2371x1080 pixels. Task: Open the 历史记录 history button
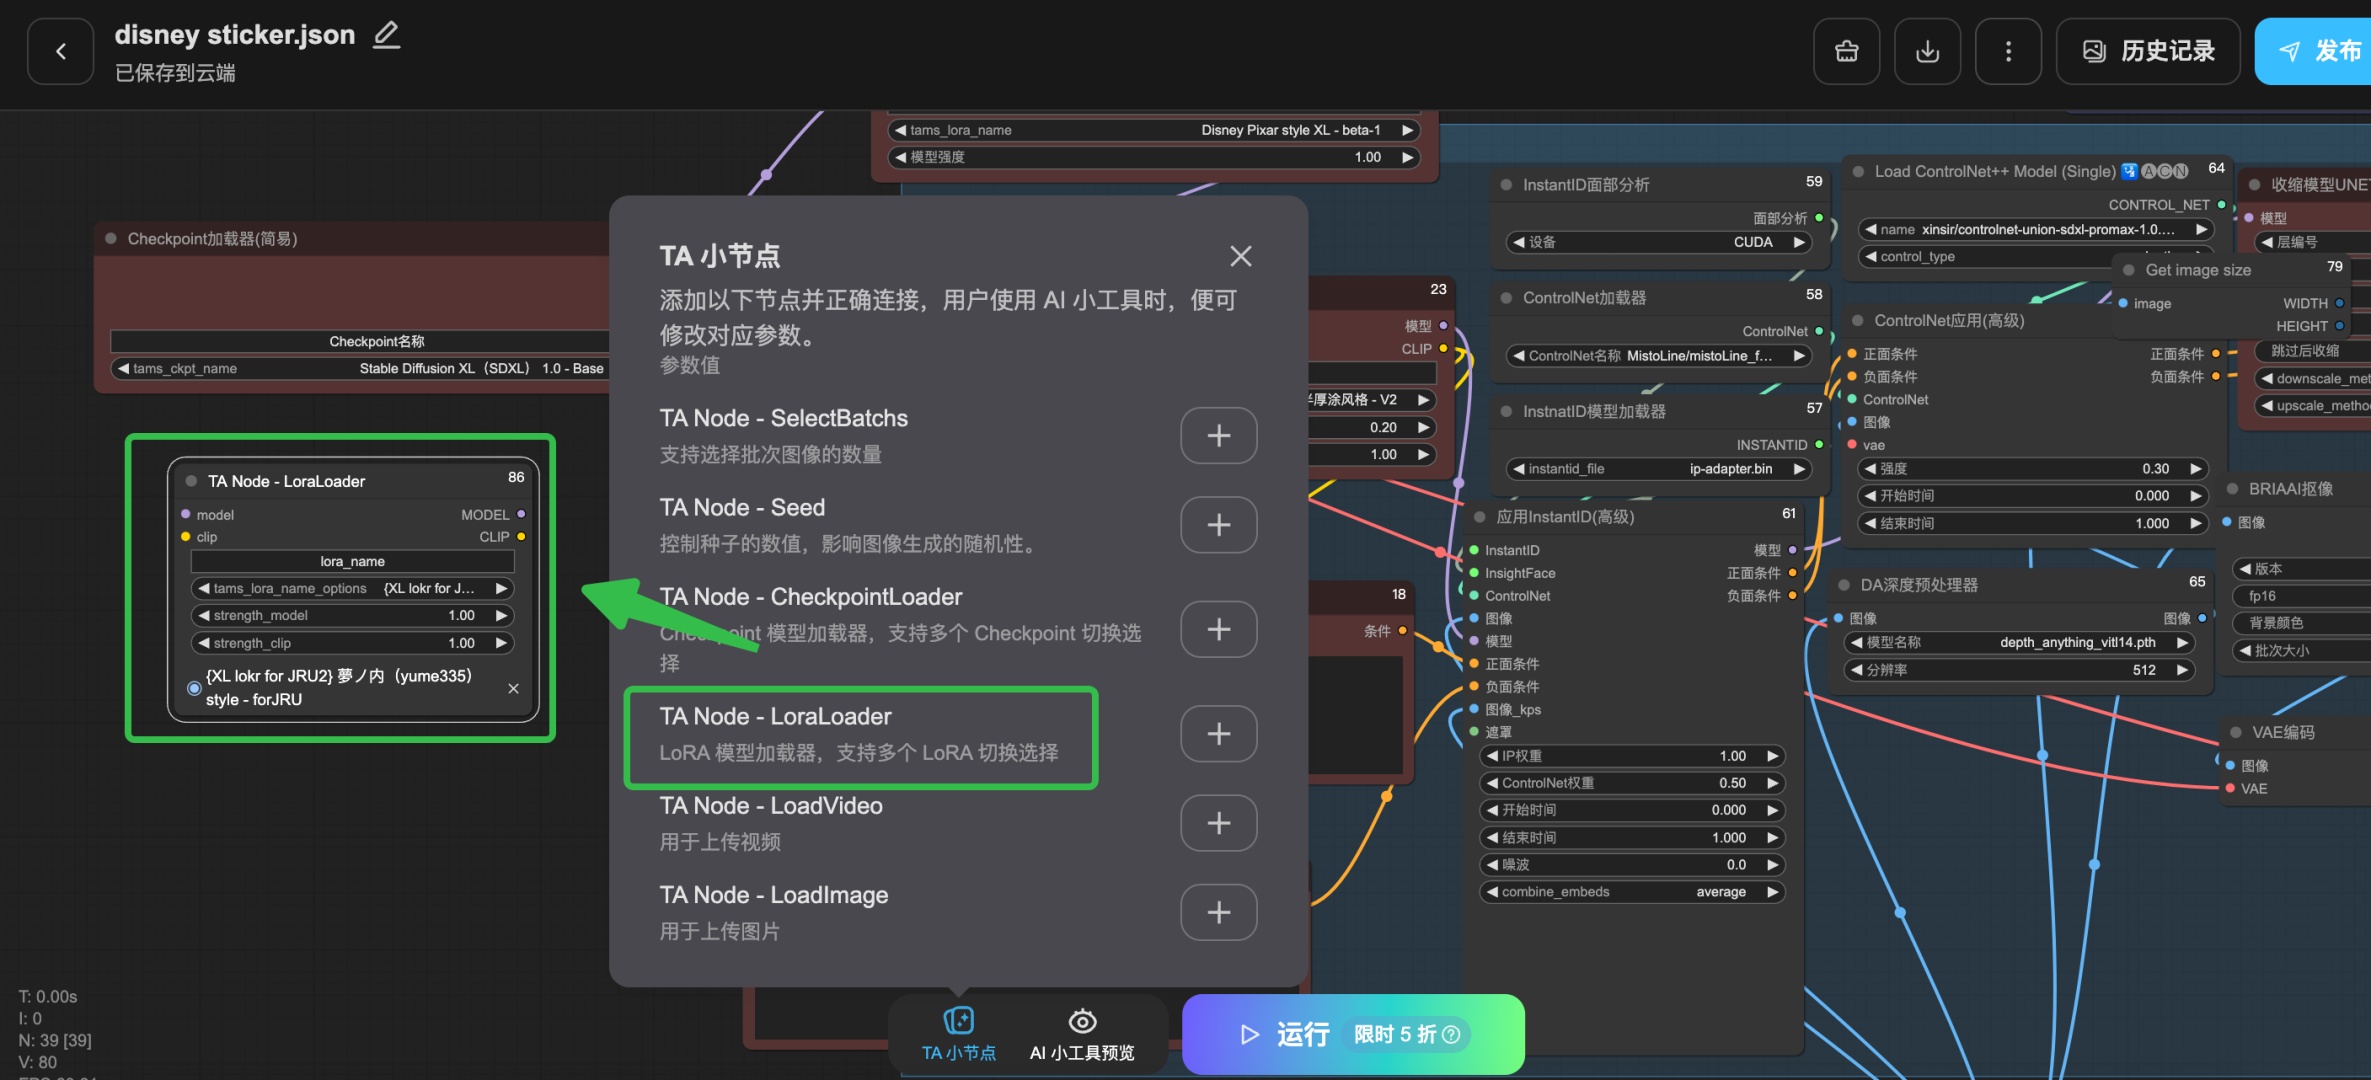tap(2147, 51)
